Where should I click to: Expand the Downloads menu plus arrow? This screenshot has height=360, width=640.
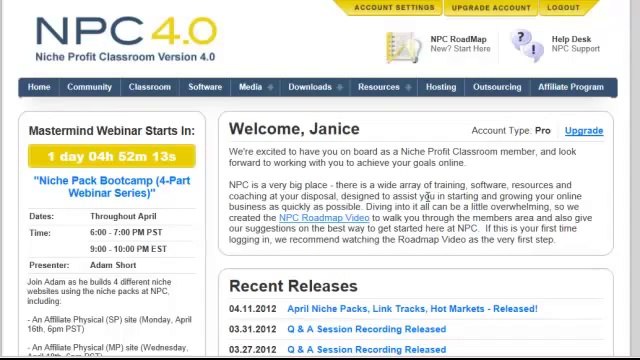[x=340, y=87]
